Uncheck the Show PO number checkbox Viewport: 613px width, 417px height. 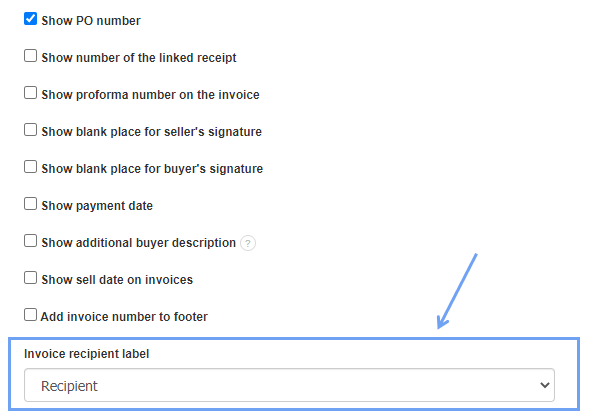click(x=31, y=19)
